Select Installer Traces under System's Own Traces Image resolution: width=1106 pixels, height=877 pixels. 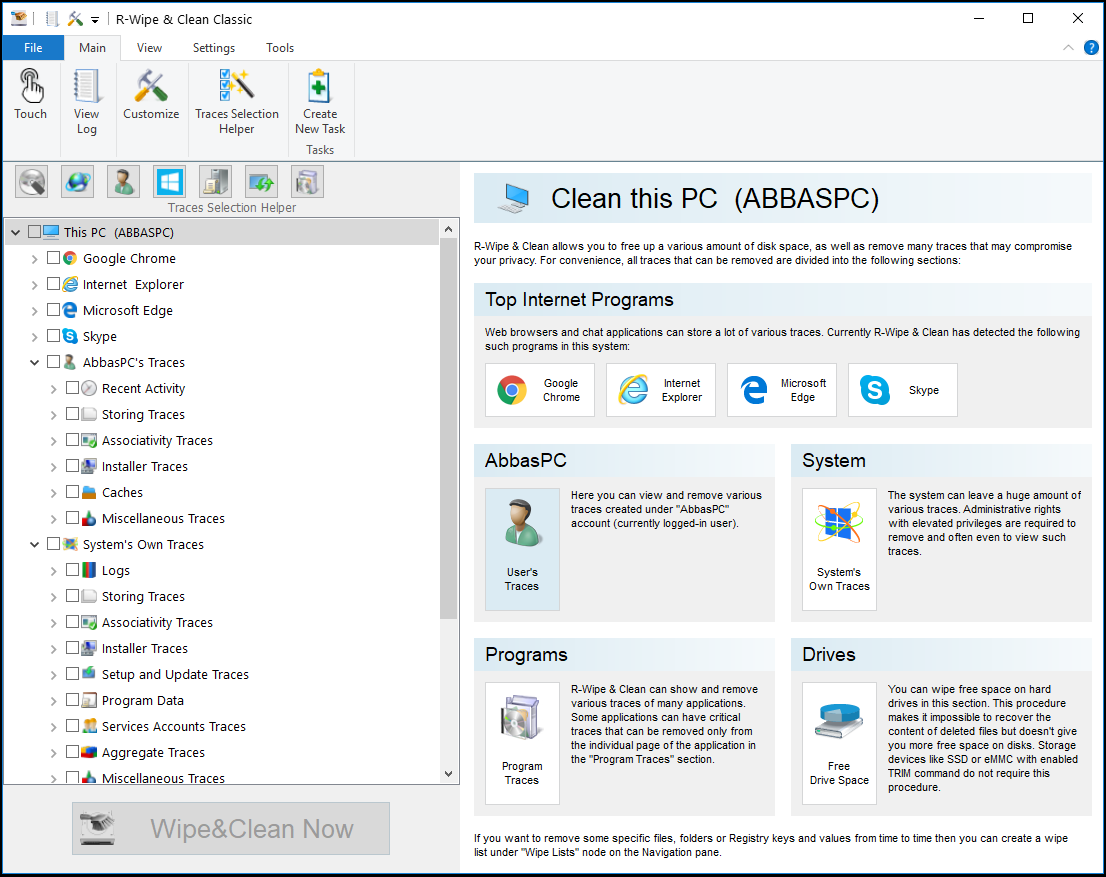[x=145, y=648]
